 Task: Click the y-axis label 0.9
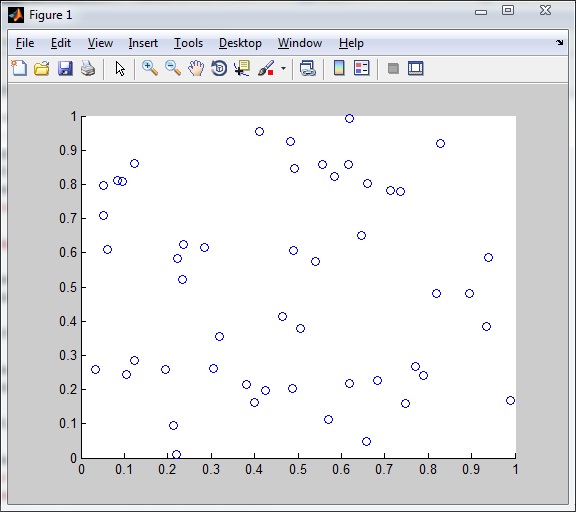[68, 150]
